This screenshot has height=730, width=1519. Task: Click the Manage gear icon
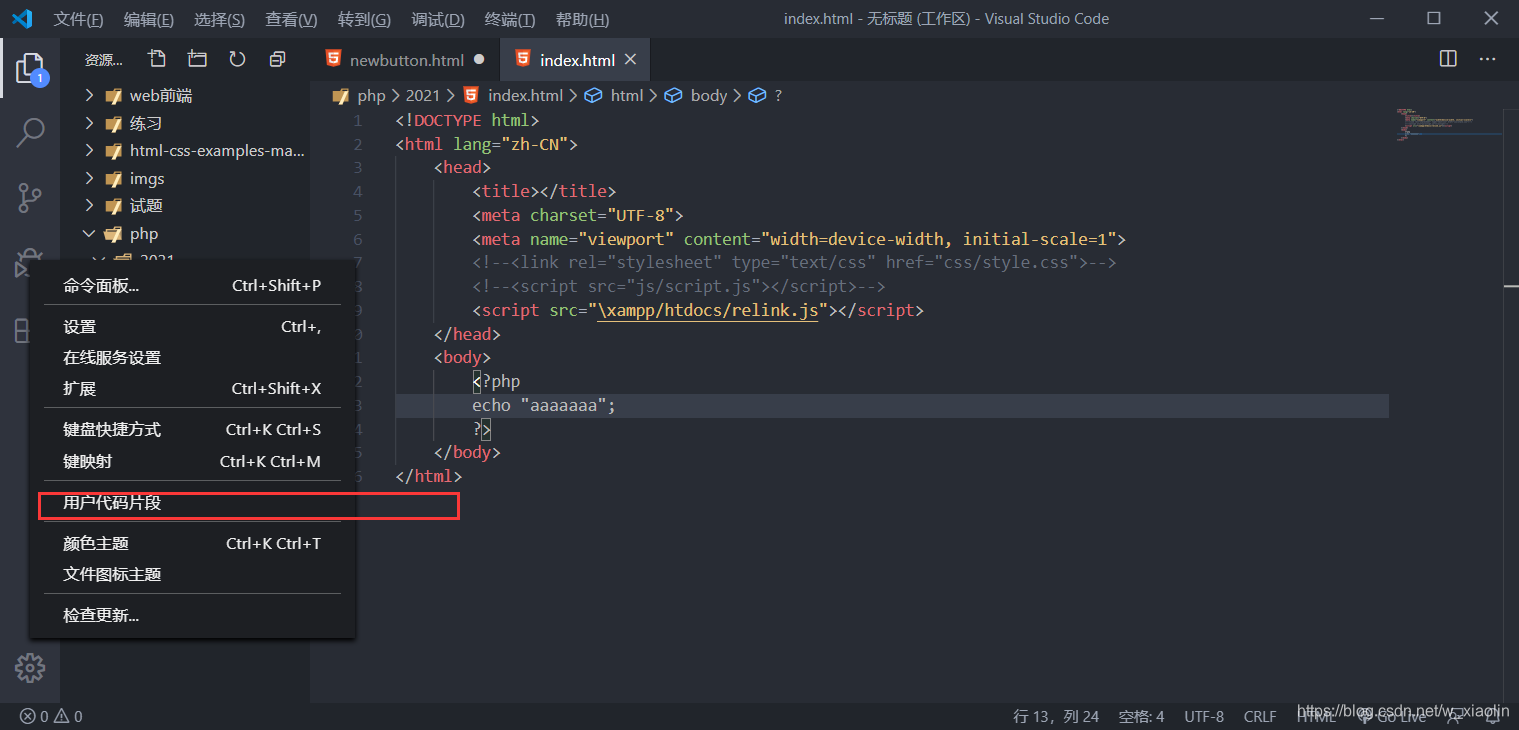(30, 668)
